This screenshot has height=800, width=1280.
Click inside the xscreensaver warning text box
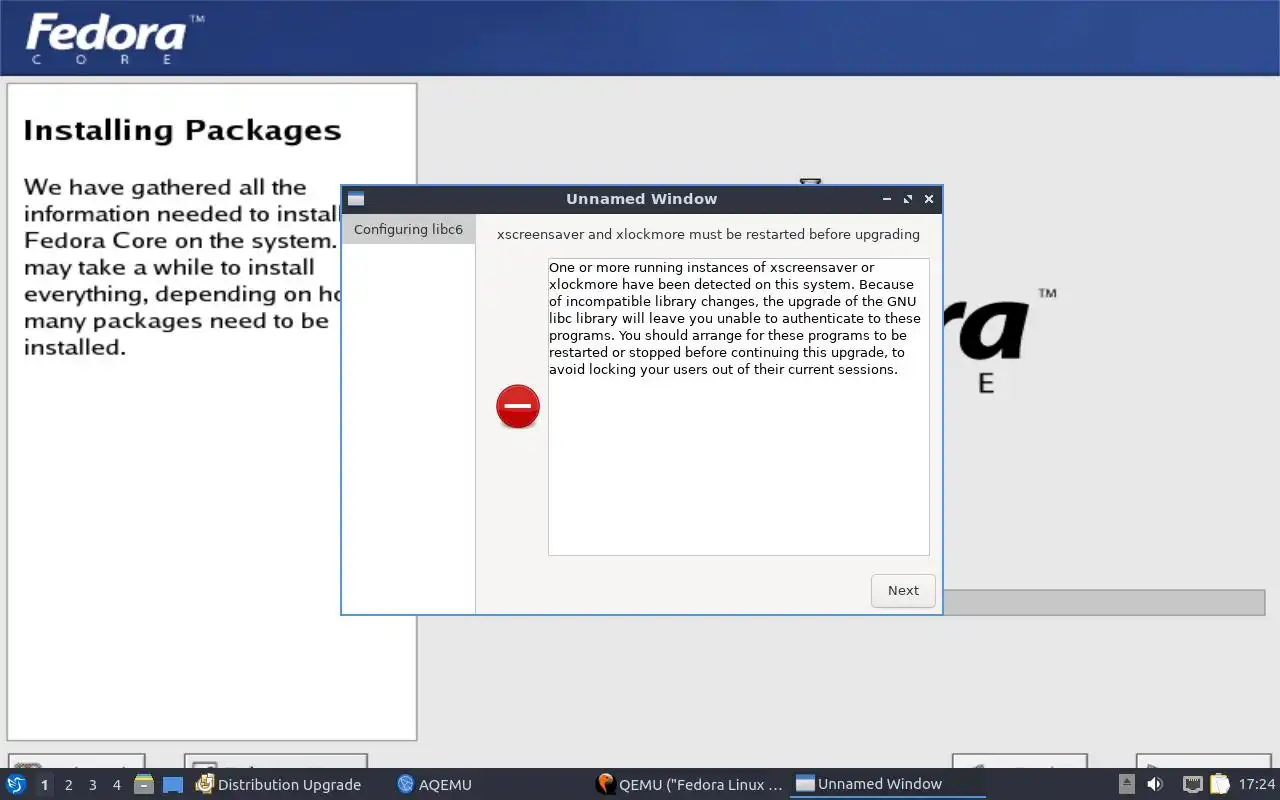pos(738,407)
